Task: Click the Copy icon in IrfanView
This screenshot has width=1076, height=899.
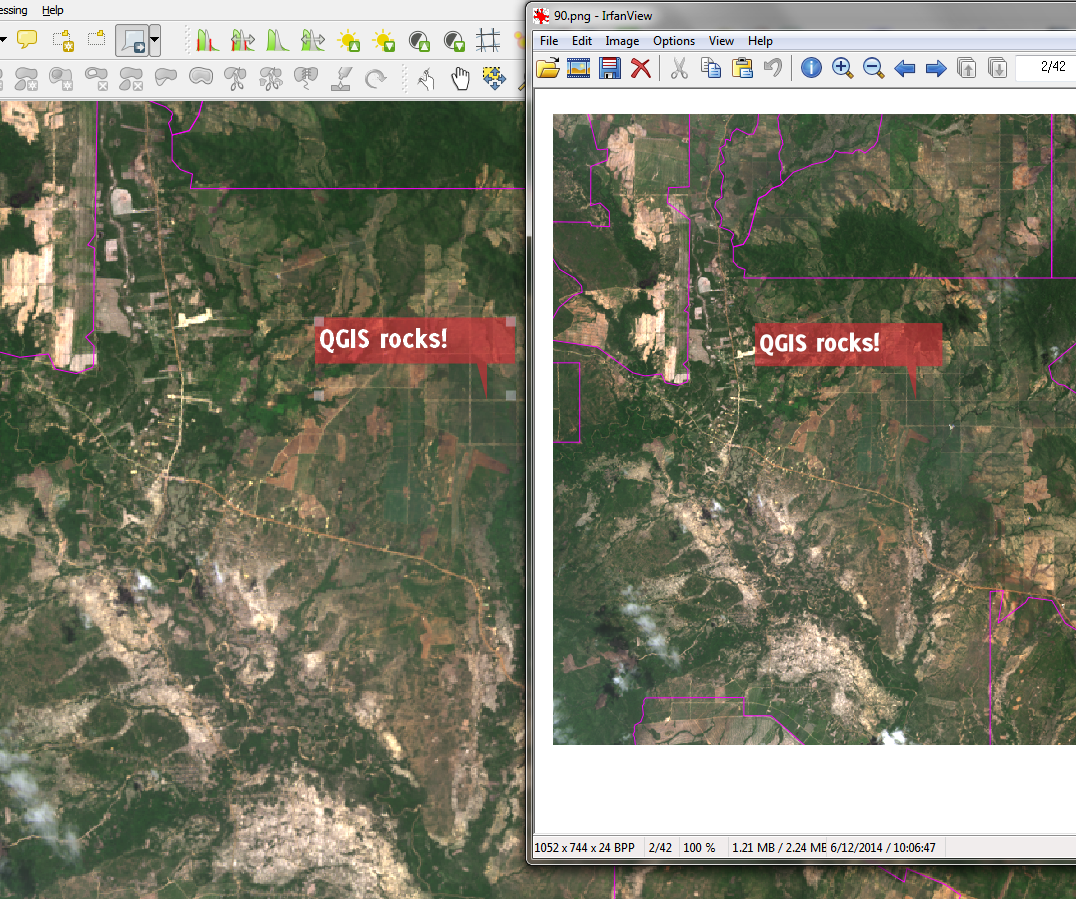Action: (711, 68)
